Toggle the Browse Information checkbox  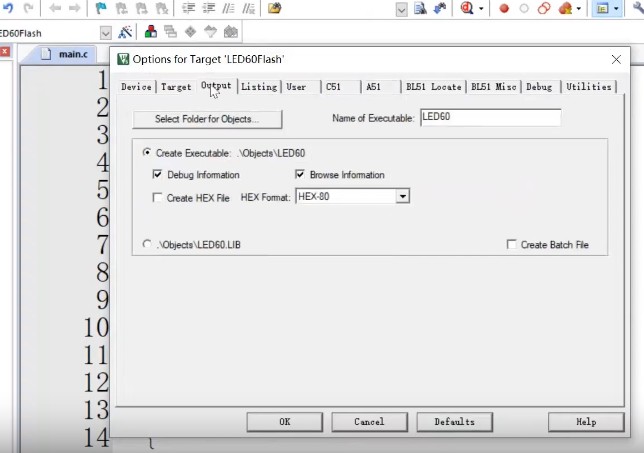pos(300,174)
